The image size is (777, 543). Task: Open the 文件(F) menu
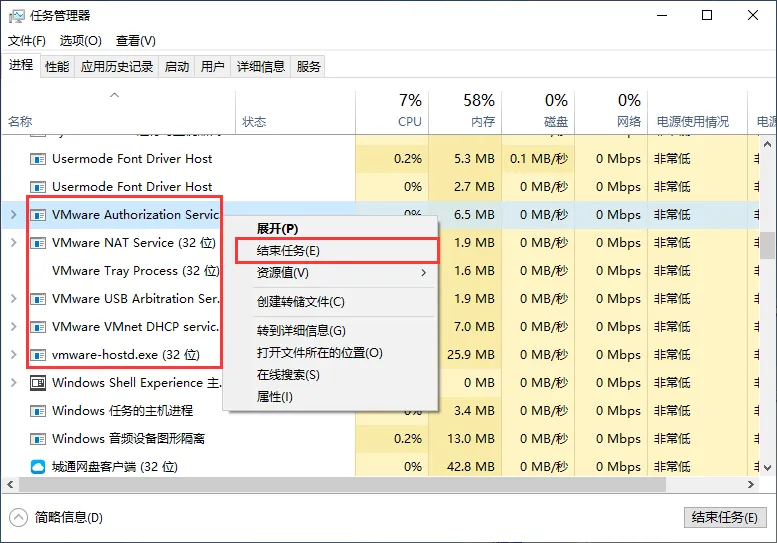pyautogui.click(x=27, y=41)
